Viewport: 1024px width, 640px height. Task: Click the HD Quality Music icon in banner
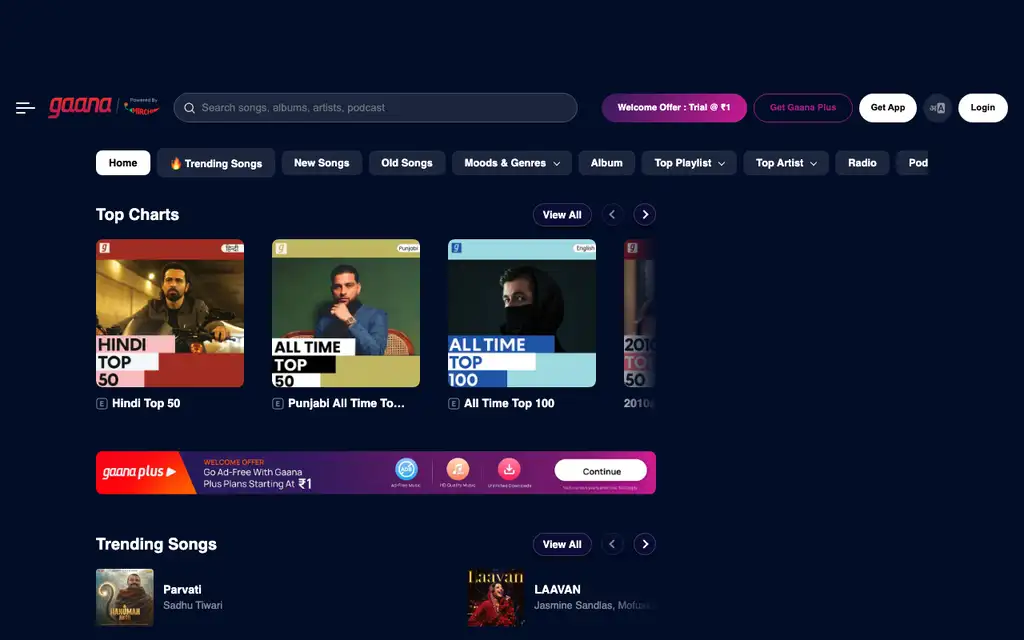[x=458, y=469]
